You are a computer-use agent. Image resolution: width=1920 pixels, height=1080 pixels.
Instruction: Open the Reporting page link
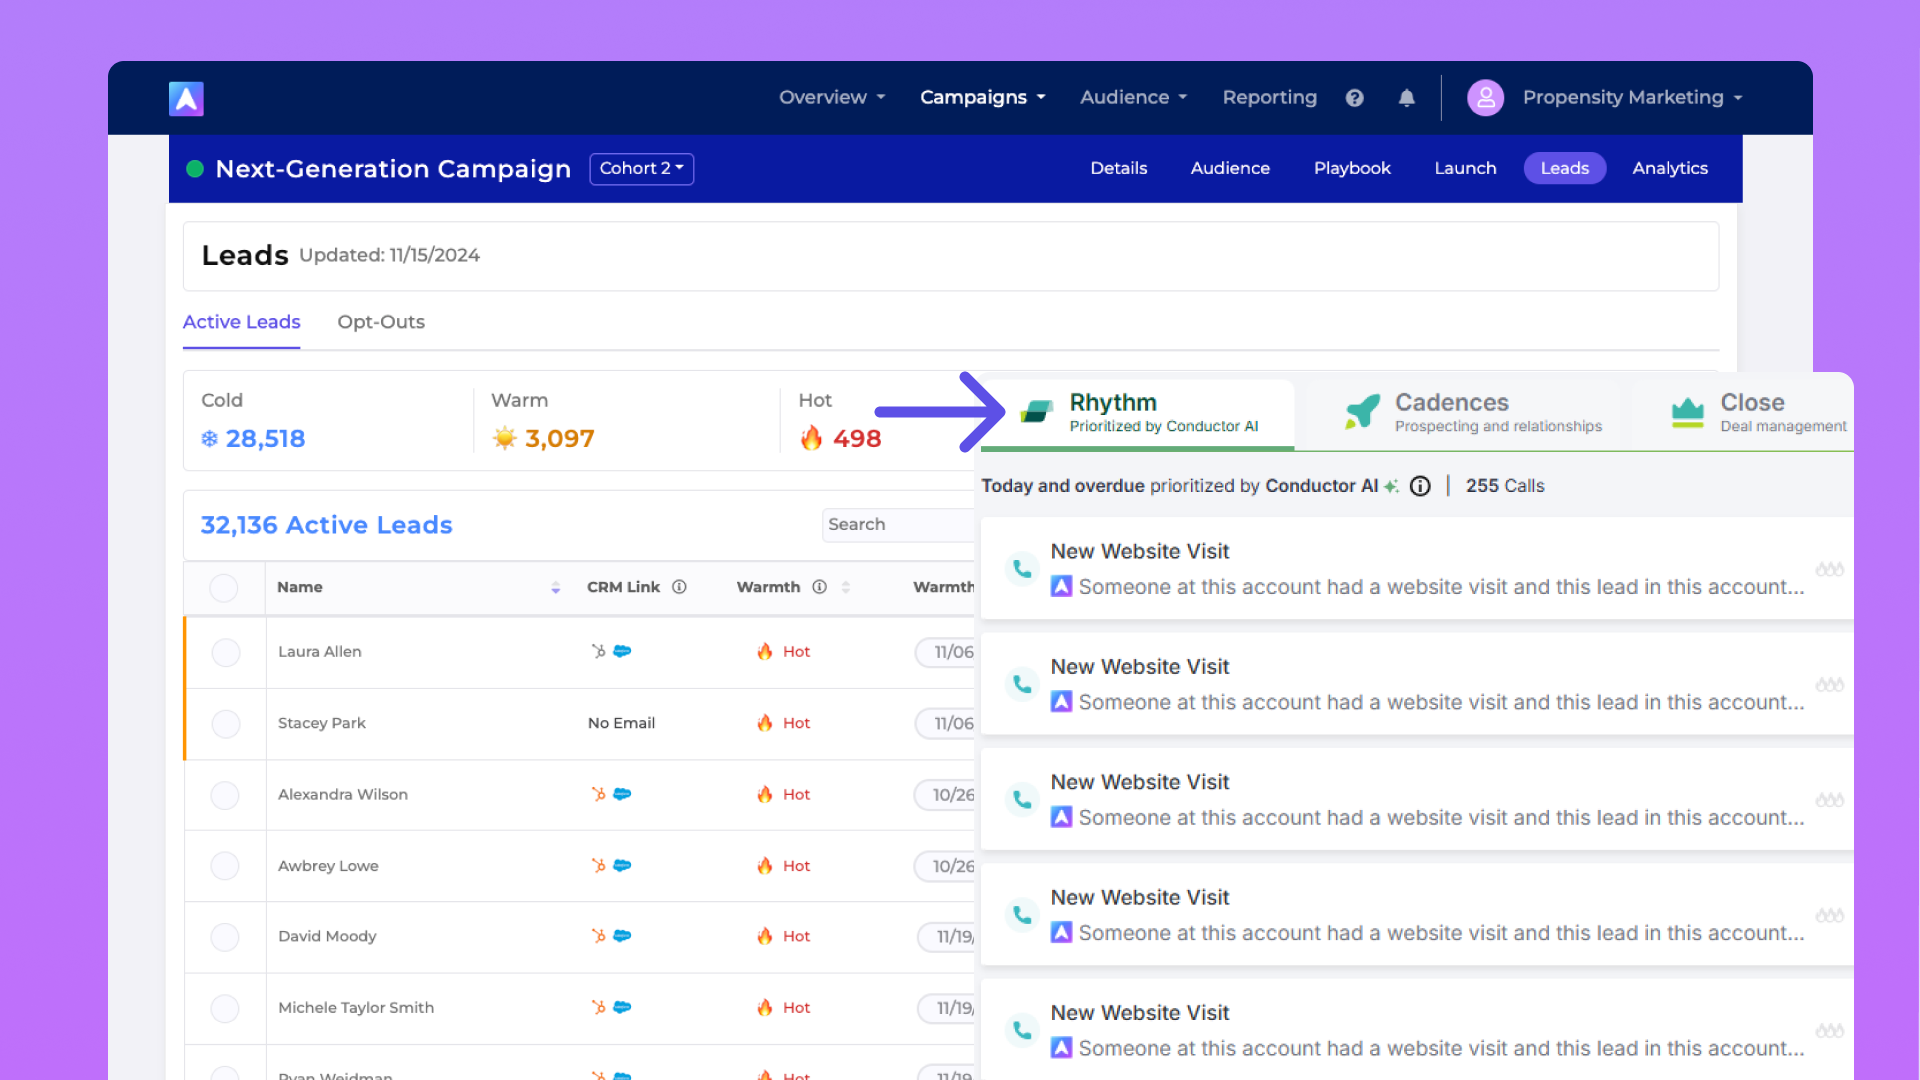point(1269,98)
